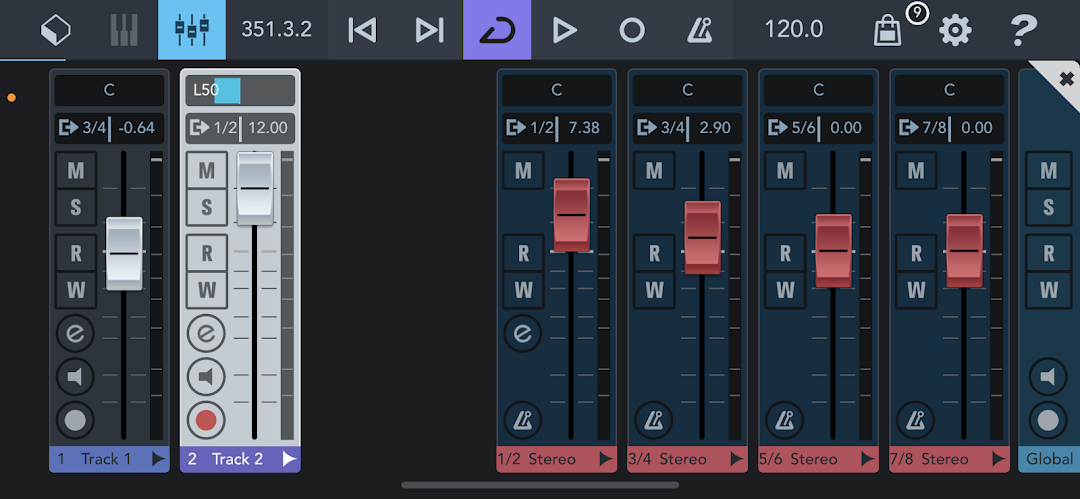This screenshot has height=499, width=1080.
Task: Open the shop bag icon
Action: point(887,32)
